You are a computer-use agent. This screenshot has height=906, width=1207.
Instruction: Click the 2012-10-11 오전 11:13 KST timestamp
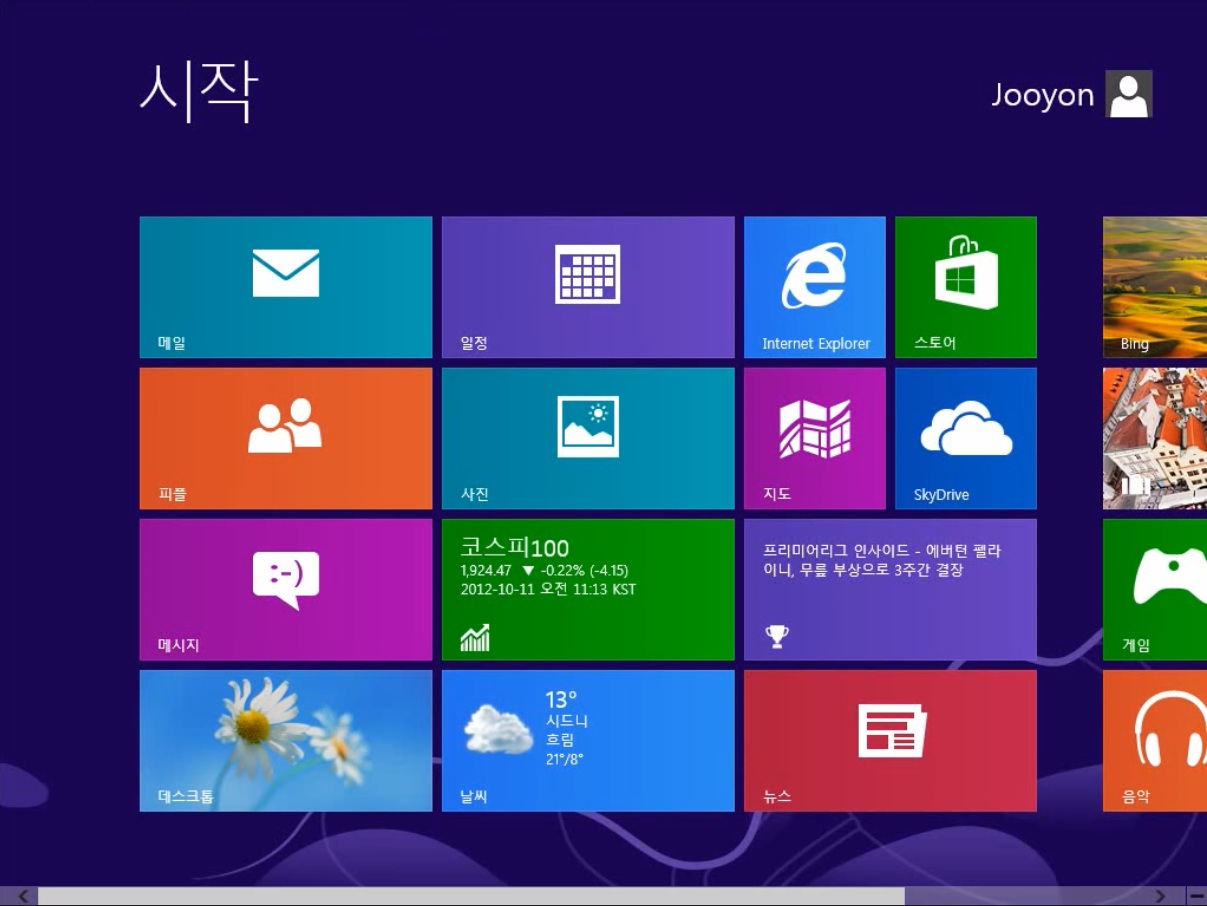pyautogui.click(x=548, y=589)
